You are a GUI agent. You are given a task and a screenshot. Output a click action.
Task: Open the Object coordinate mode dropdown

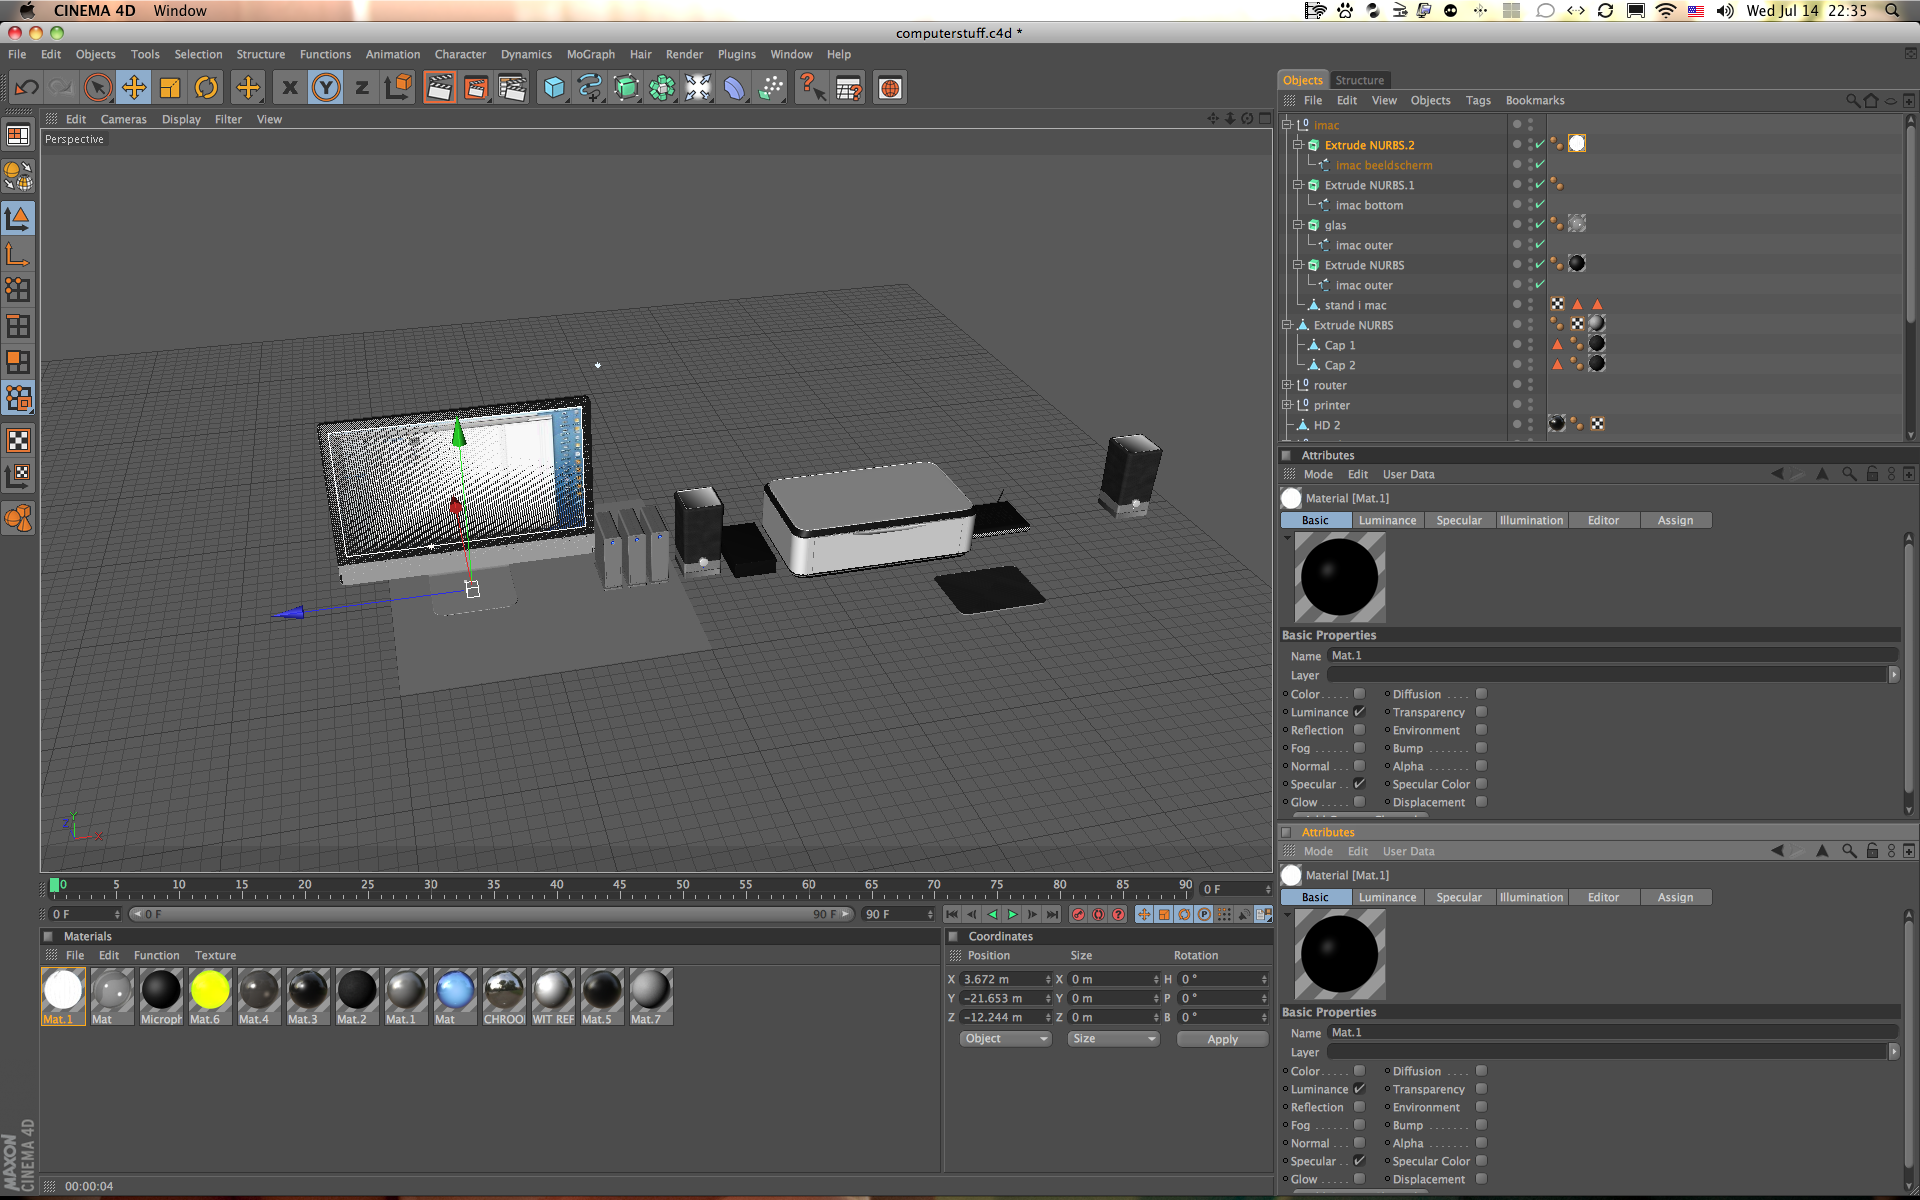pos(1005,1039)
